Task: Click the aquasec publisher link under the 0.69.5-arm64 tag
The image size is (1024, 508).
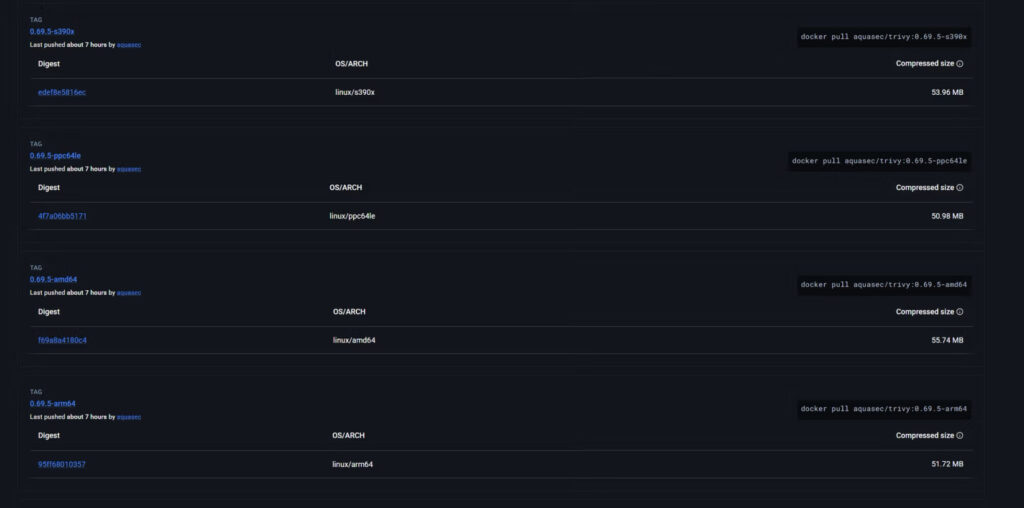Action: [x=129, y=417]
